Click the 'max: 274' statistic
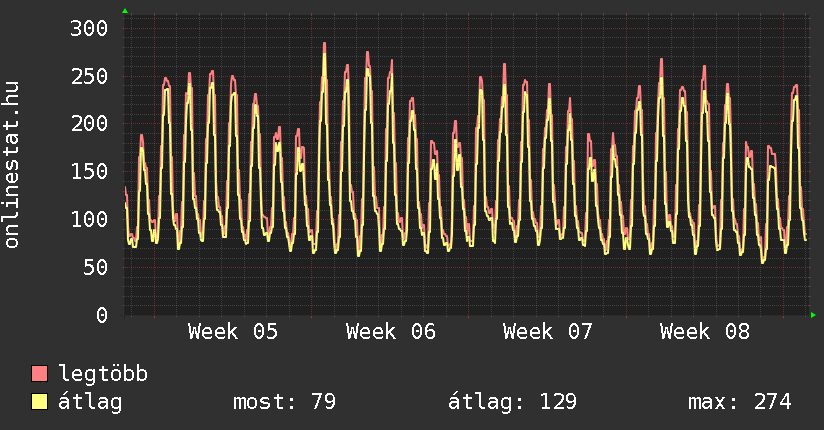 (x=739, y=402)
